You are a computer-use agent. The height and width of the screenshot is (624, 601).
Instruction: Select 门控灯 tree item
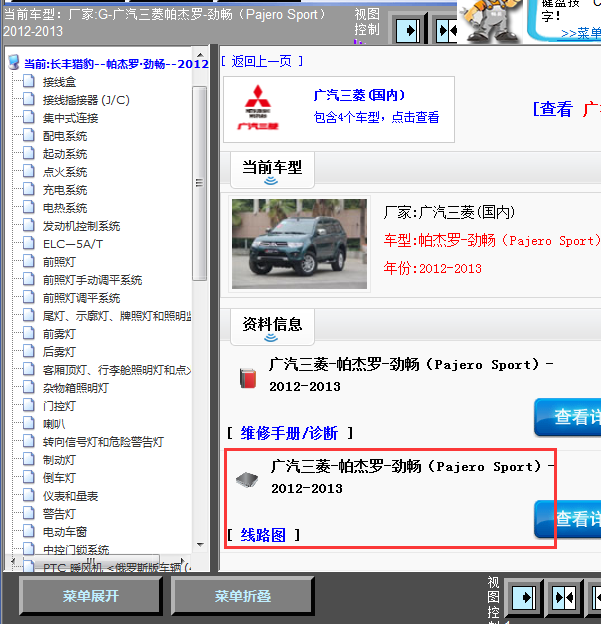tap(59, 406)
